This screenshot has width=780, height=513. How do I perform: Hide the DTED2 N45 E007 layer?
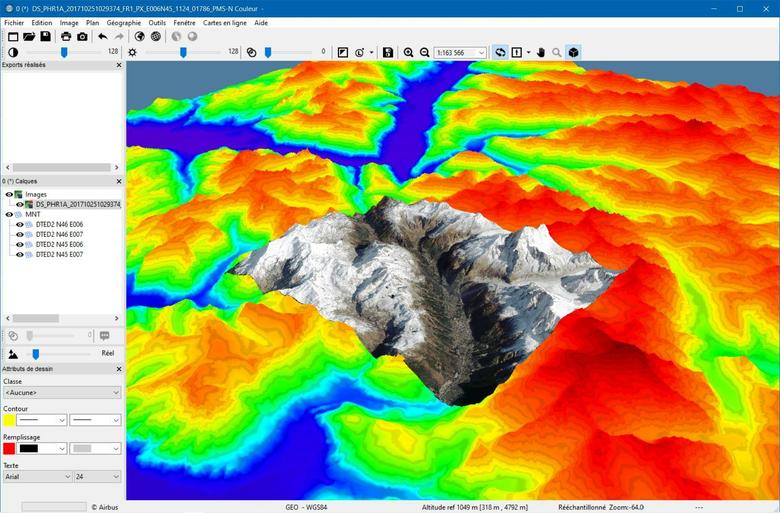coord(20,254)
